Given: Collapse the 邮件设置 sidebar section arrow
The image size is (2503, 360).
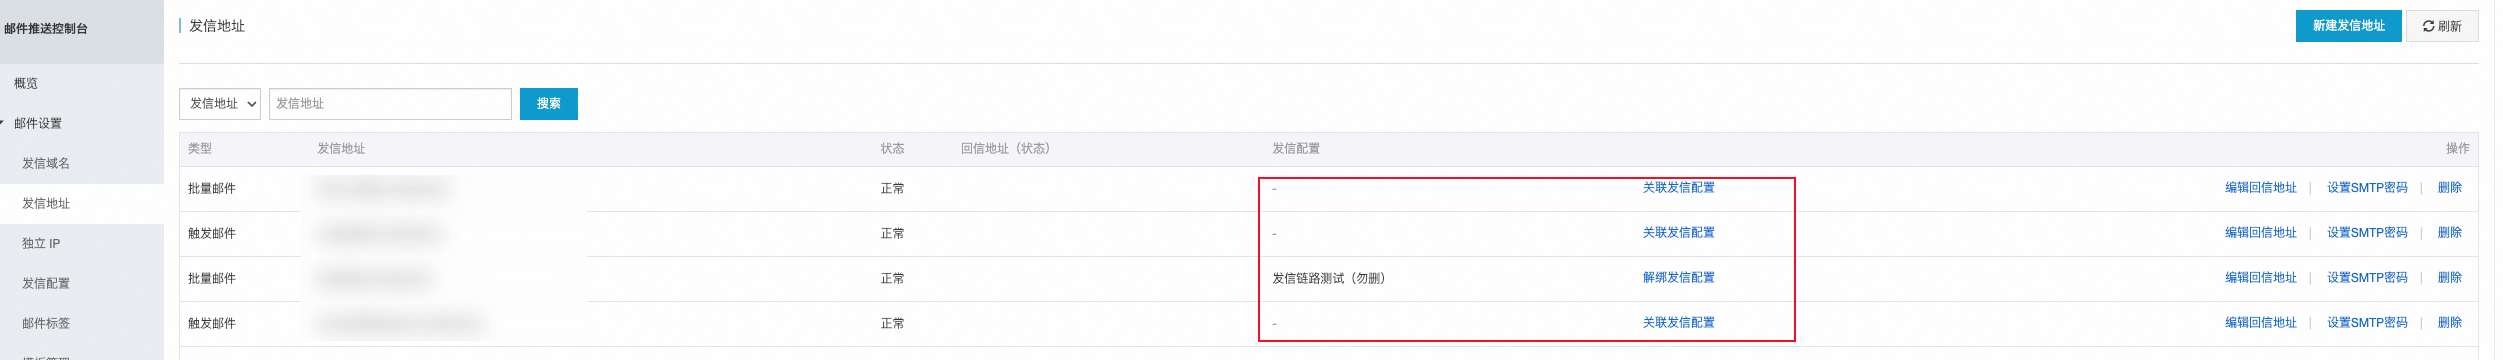Looking at the screenshot, I should click(3, 123).
